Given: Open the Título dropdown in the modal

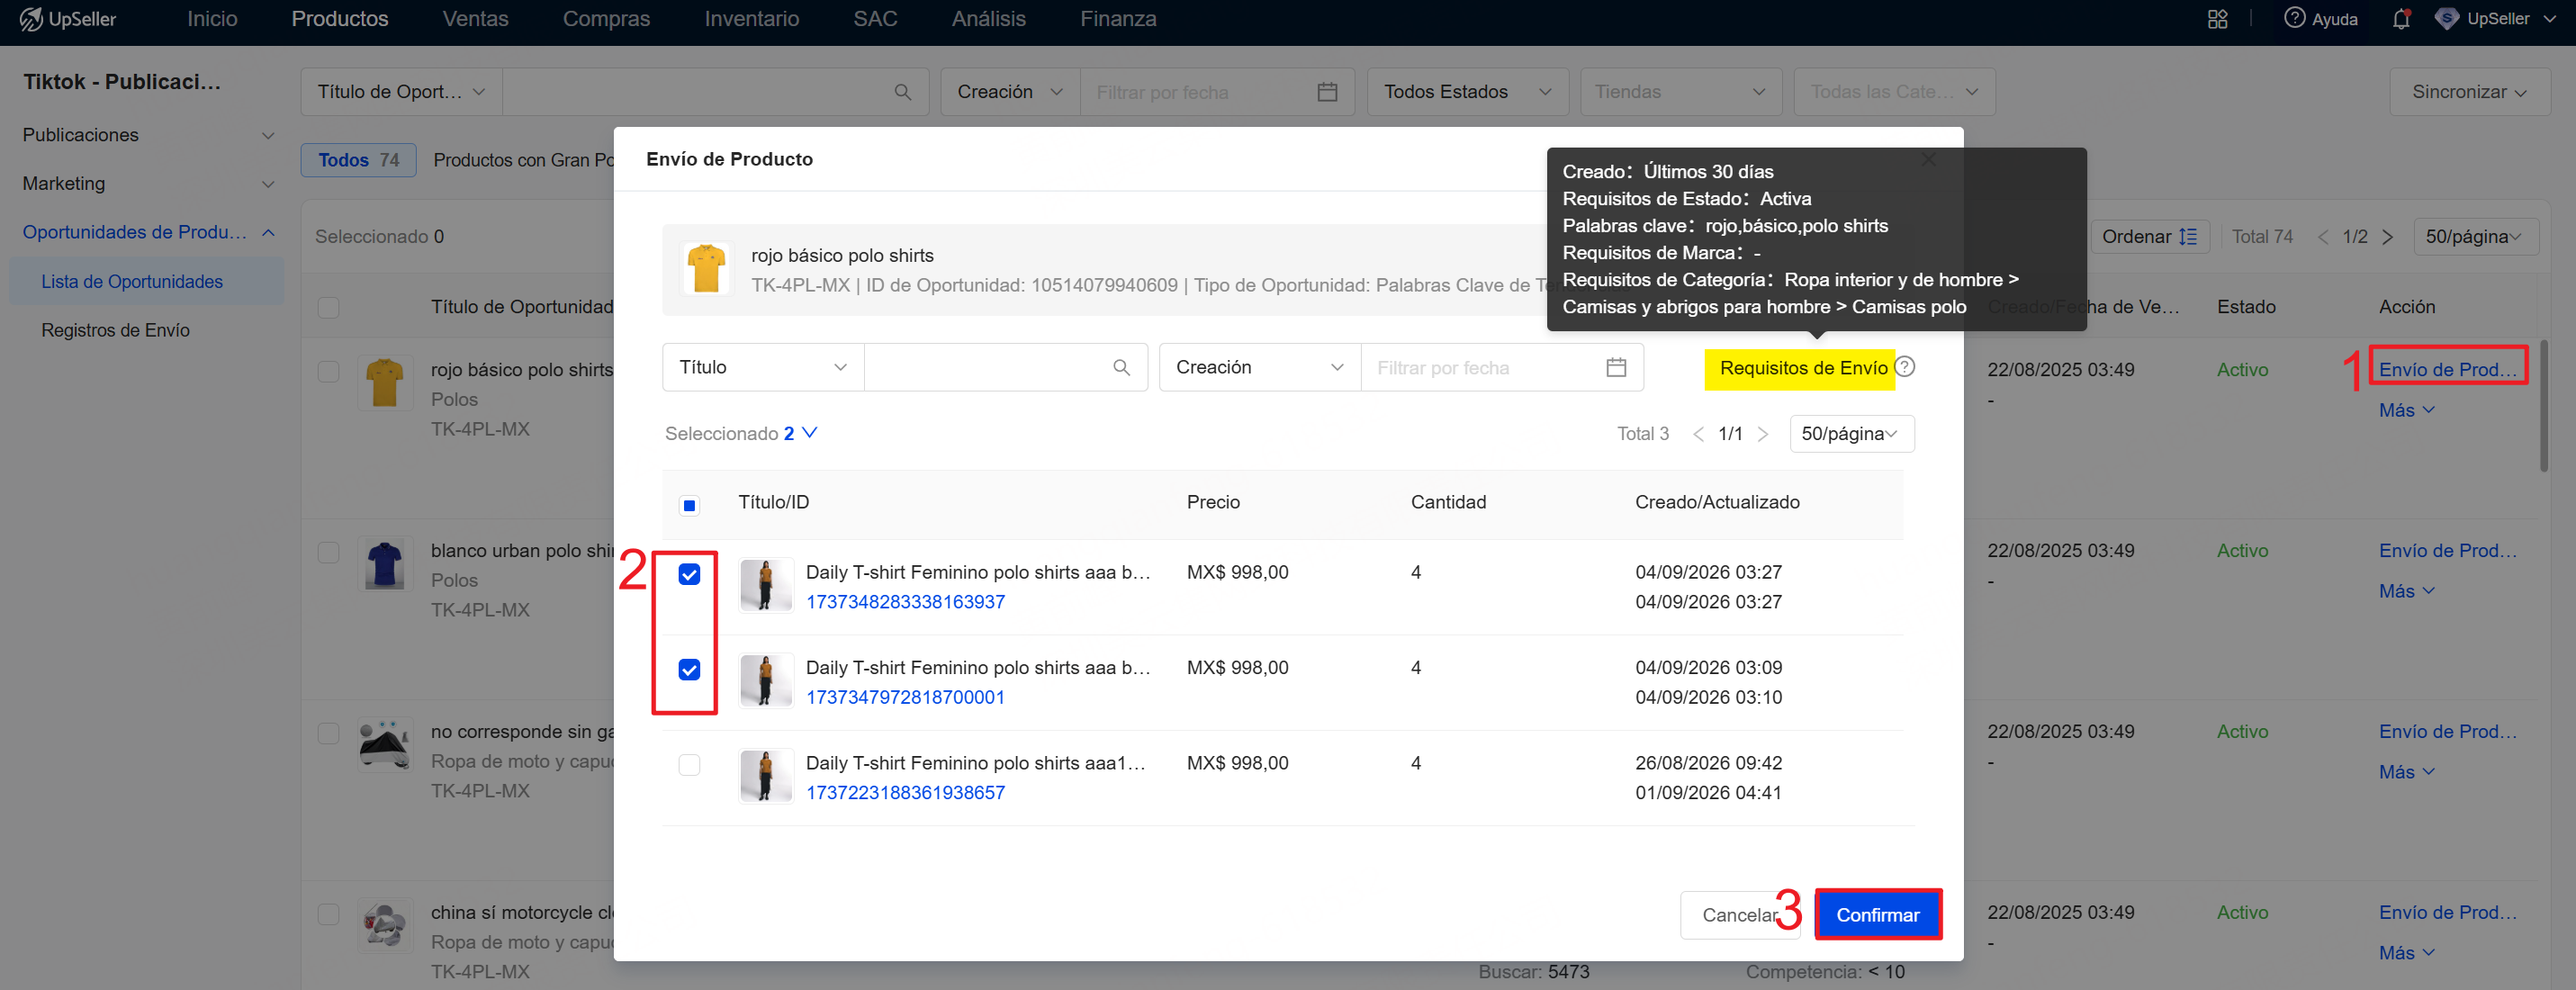Looking at the screenshot, I should (x=763, y=368).
